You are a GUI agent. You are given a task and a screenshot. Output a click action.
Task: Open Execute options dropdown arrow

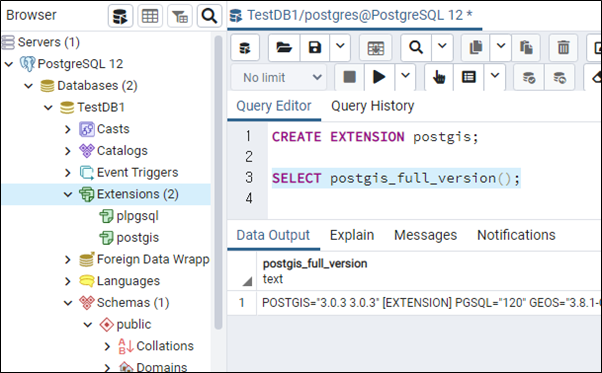[405, 77]
